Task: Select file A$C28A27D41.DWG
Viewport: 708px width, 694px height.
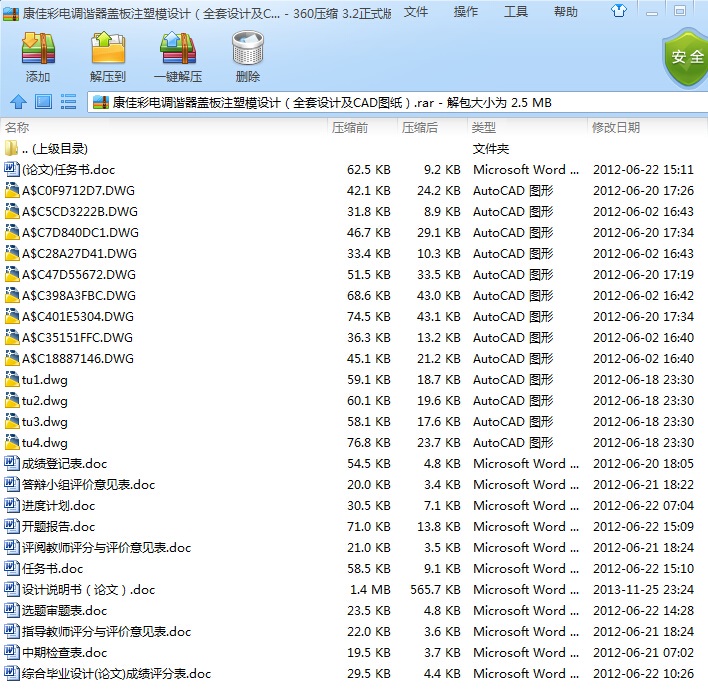Action: click(354, 253)
